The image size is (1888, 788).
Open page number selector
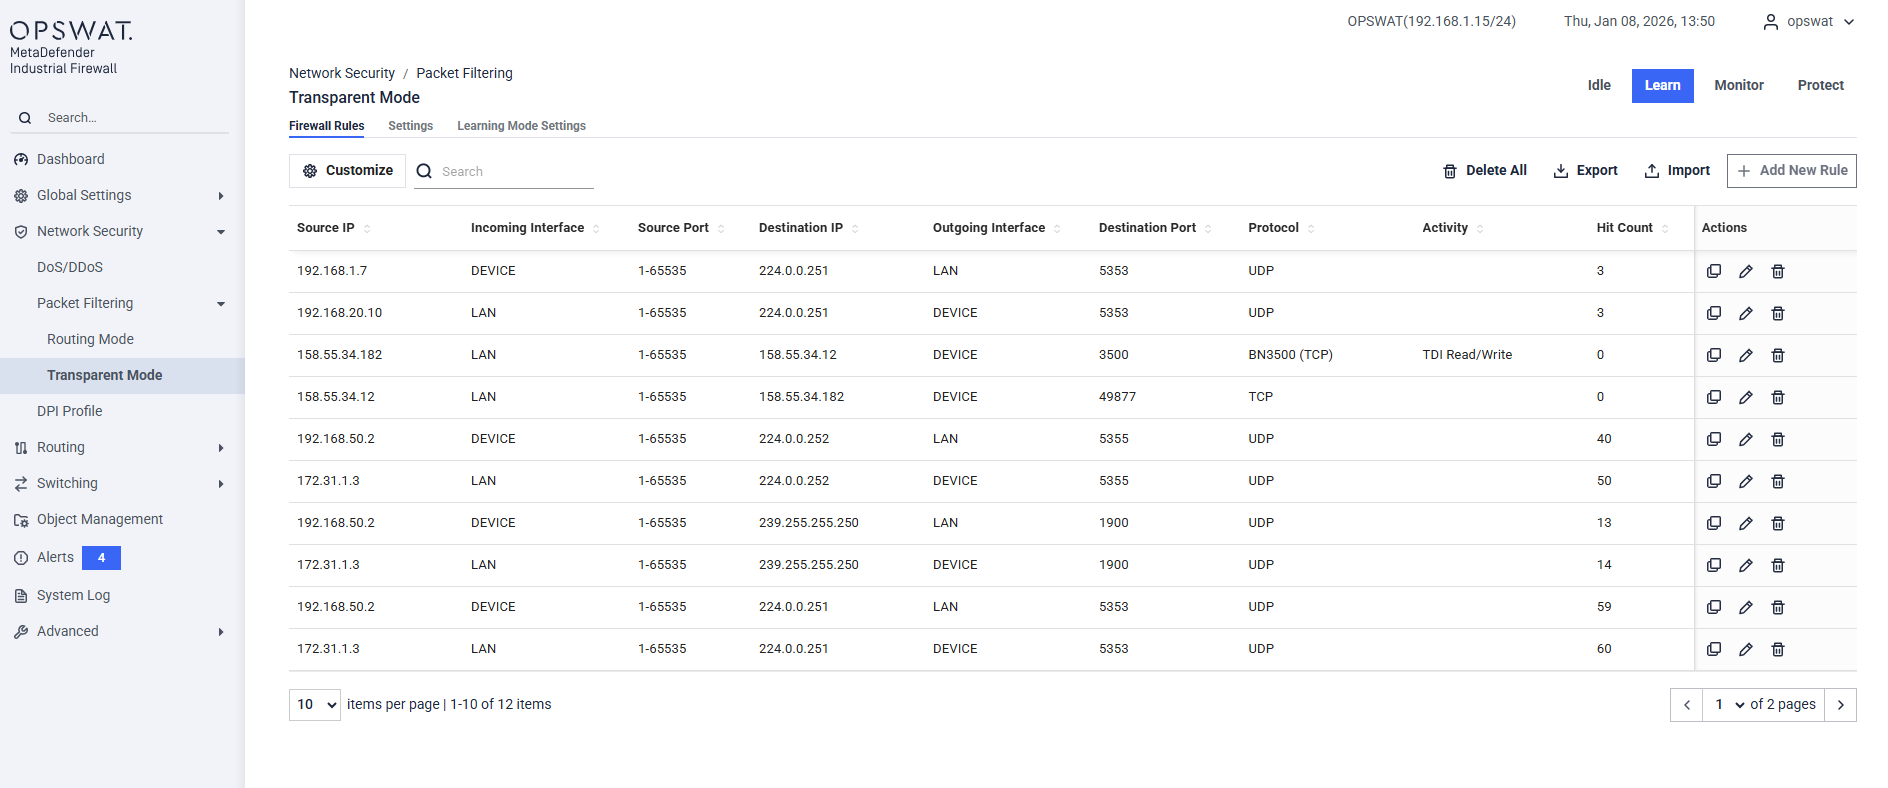point(1729,705)
